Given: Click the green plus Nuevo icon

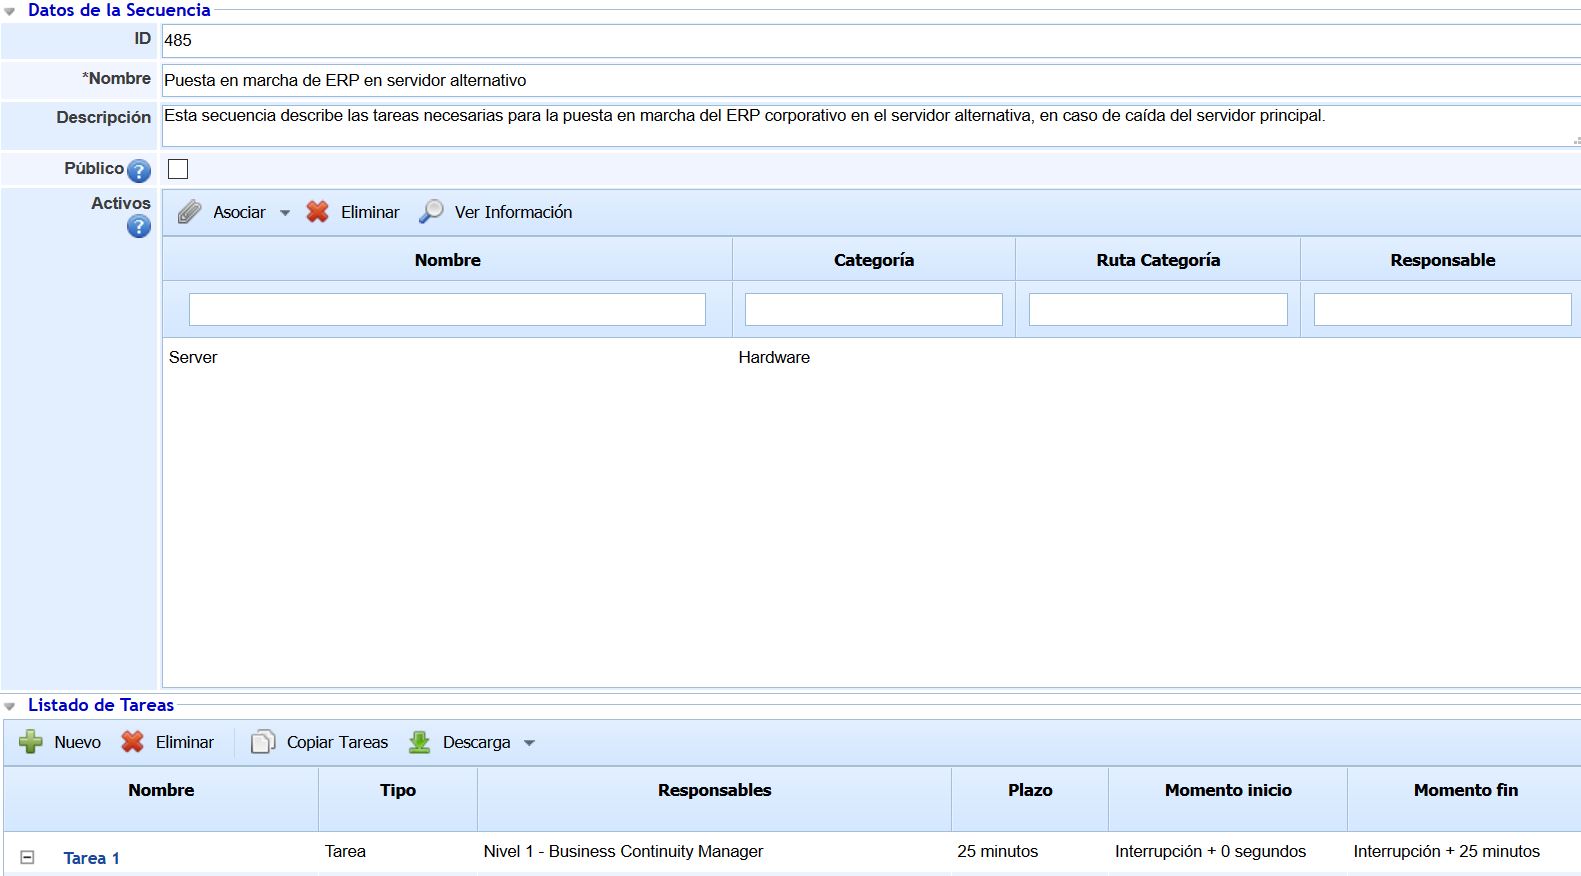Looking at the screenshot, I should [31, 742].
